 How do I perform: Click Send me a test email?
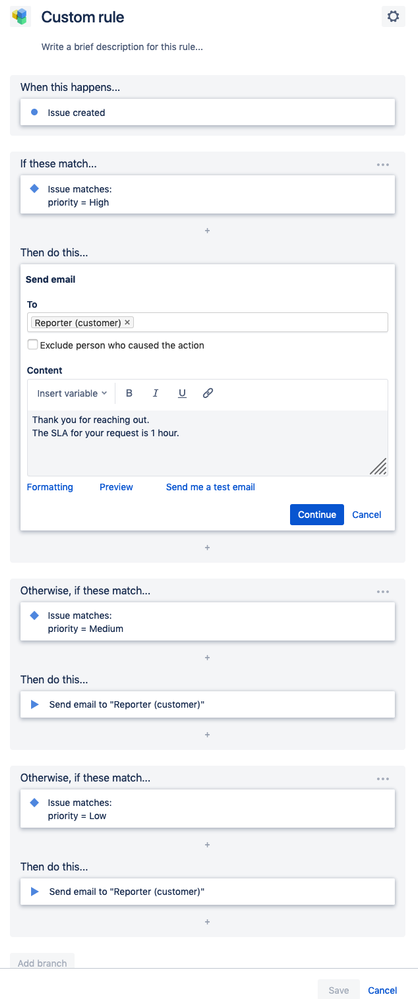[x=210, y=487]
